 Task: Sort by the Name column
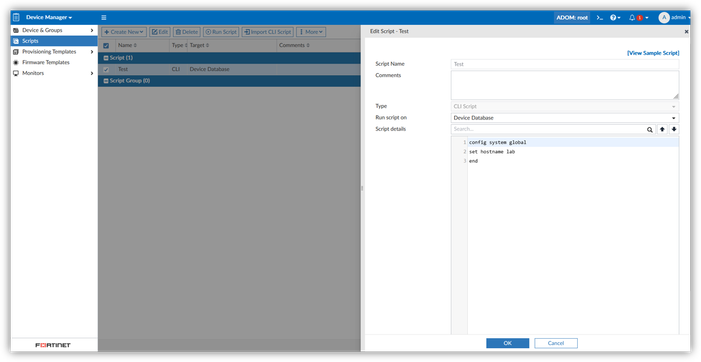pos(127,46)
